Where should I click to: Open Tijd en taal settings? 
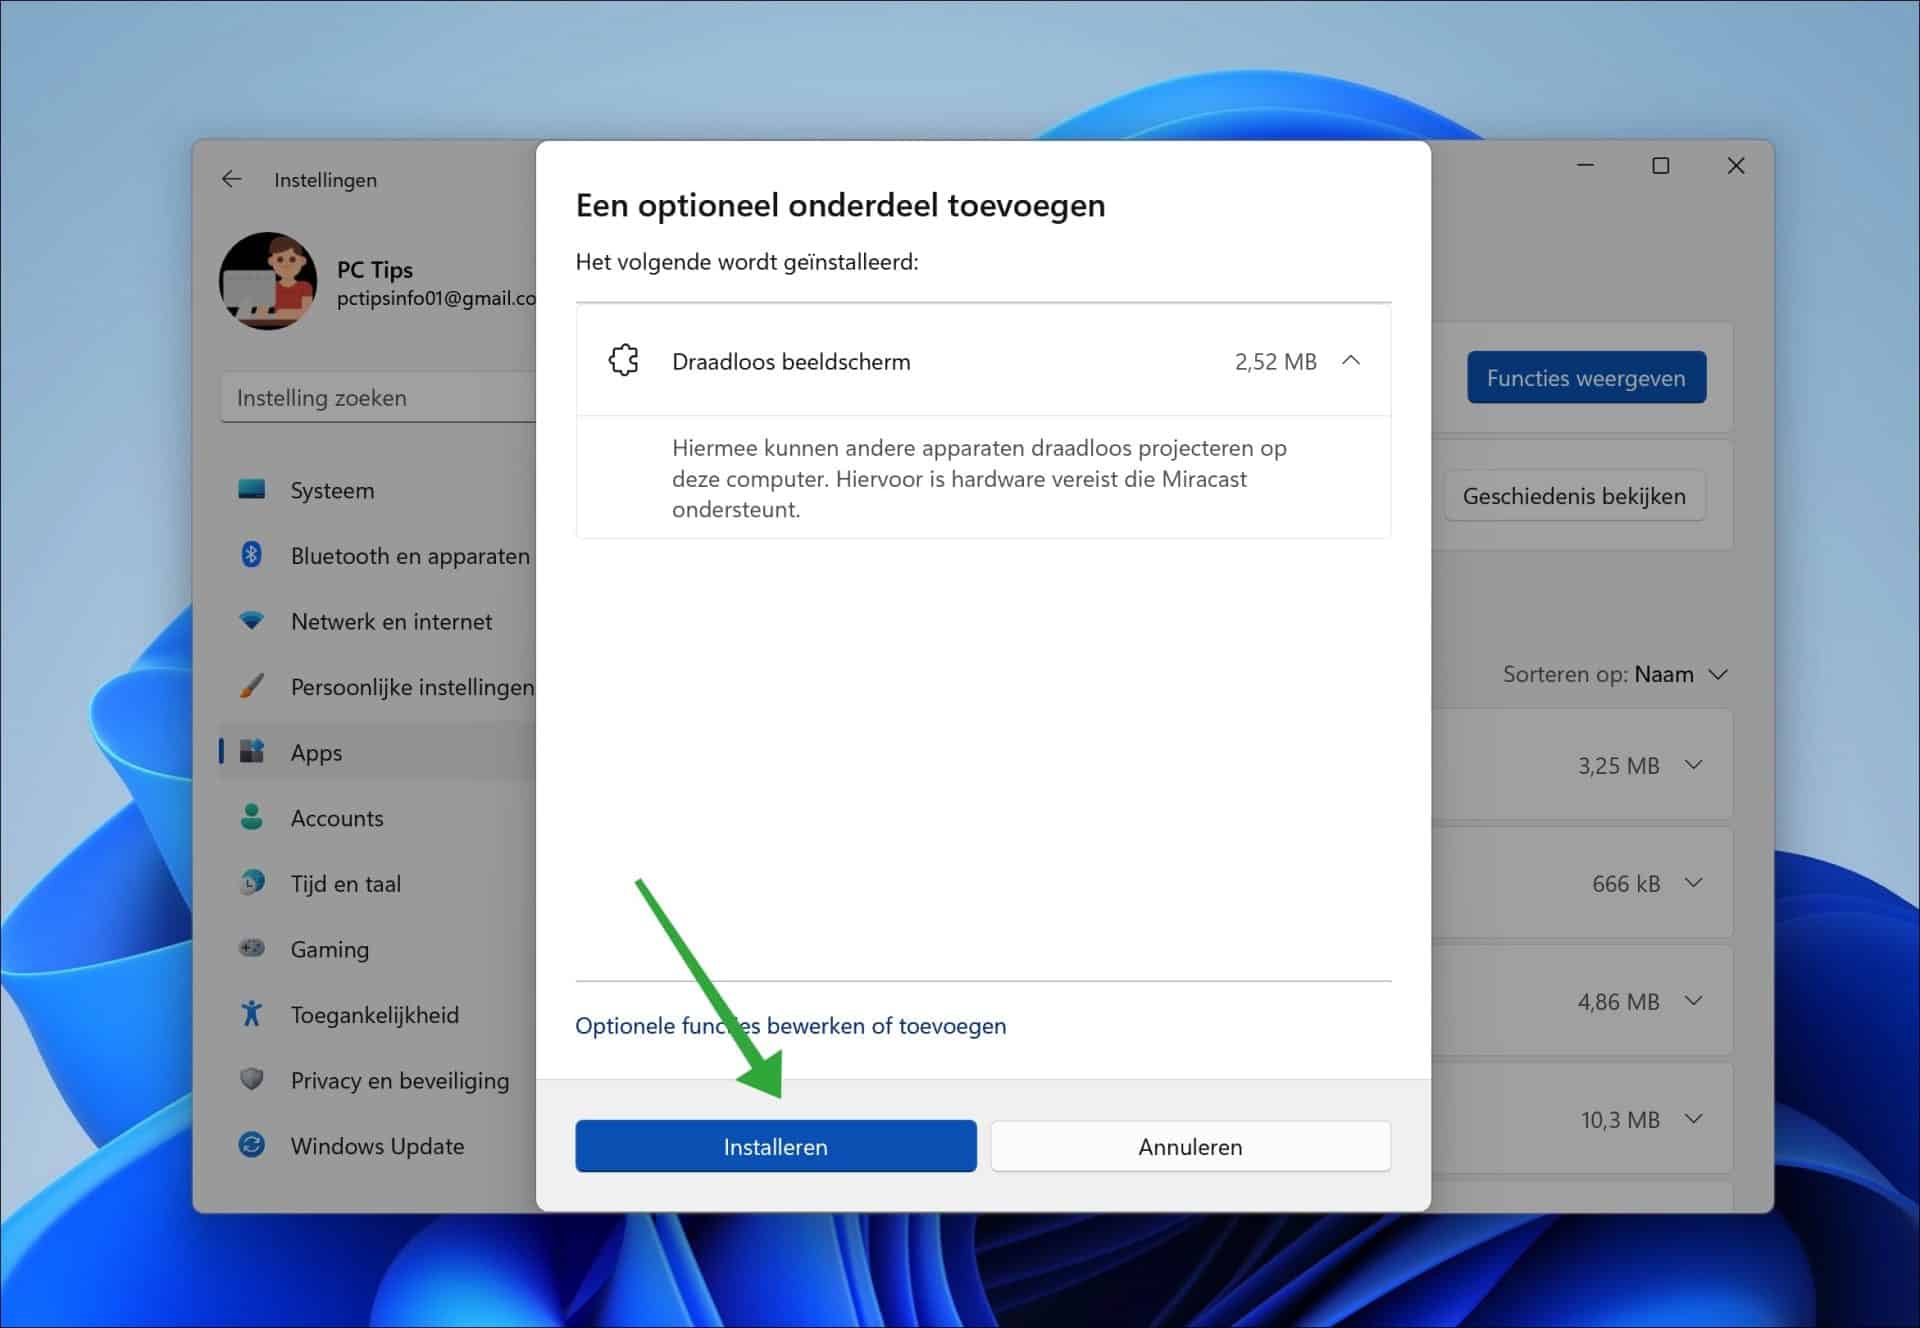coord(251,883)
